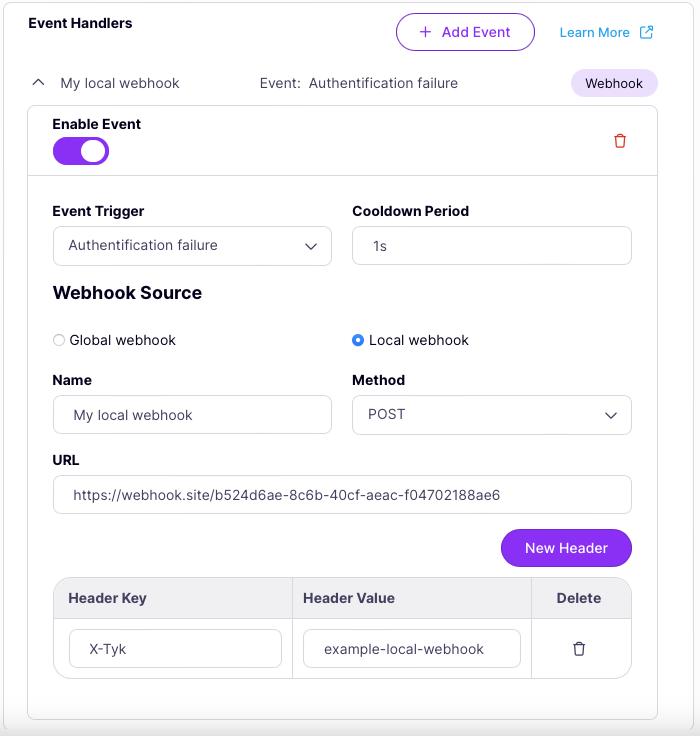Screen dimensions: 700x736
Task: Edit the Header Key field X-Tyk
Action: click(x=175, y=649)
